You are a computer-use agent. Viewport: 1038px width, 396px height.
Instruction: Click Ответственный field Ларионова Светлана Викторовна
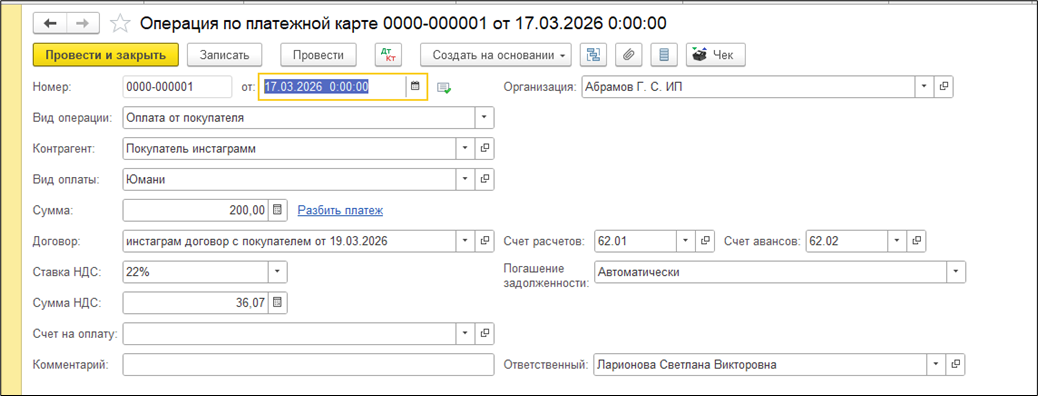(x=761, y=364)
